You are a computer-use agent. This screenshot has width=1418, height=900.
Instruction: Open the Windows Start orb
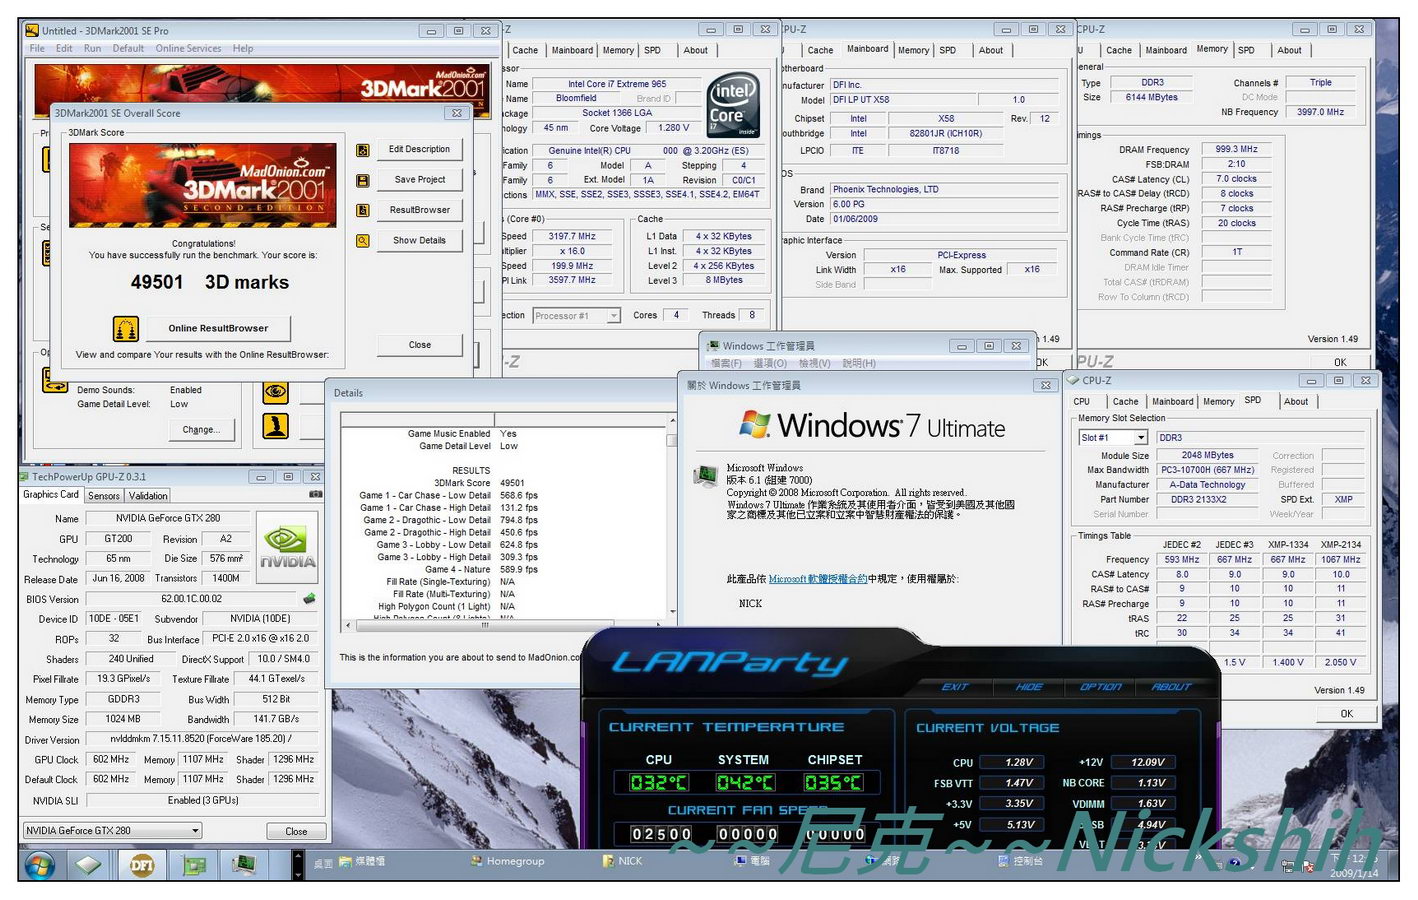pyautogui.click(x=40, y=864)
